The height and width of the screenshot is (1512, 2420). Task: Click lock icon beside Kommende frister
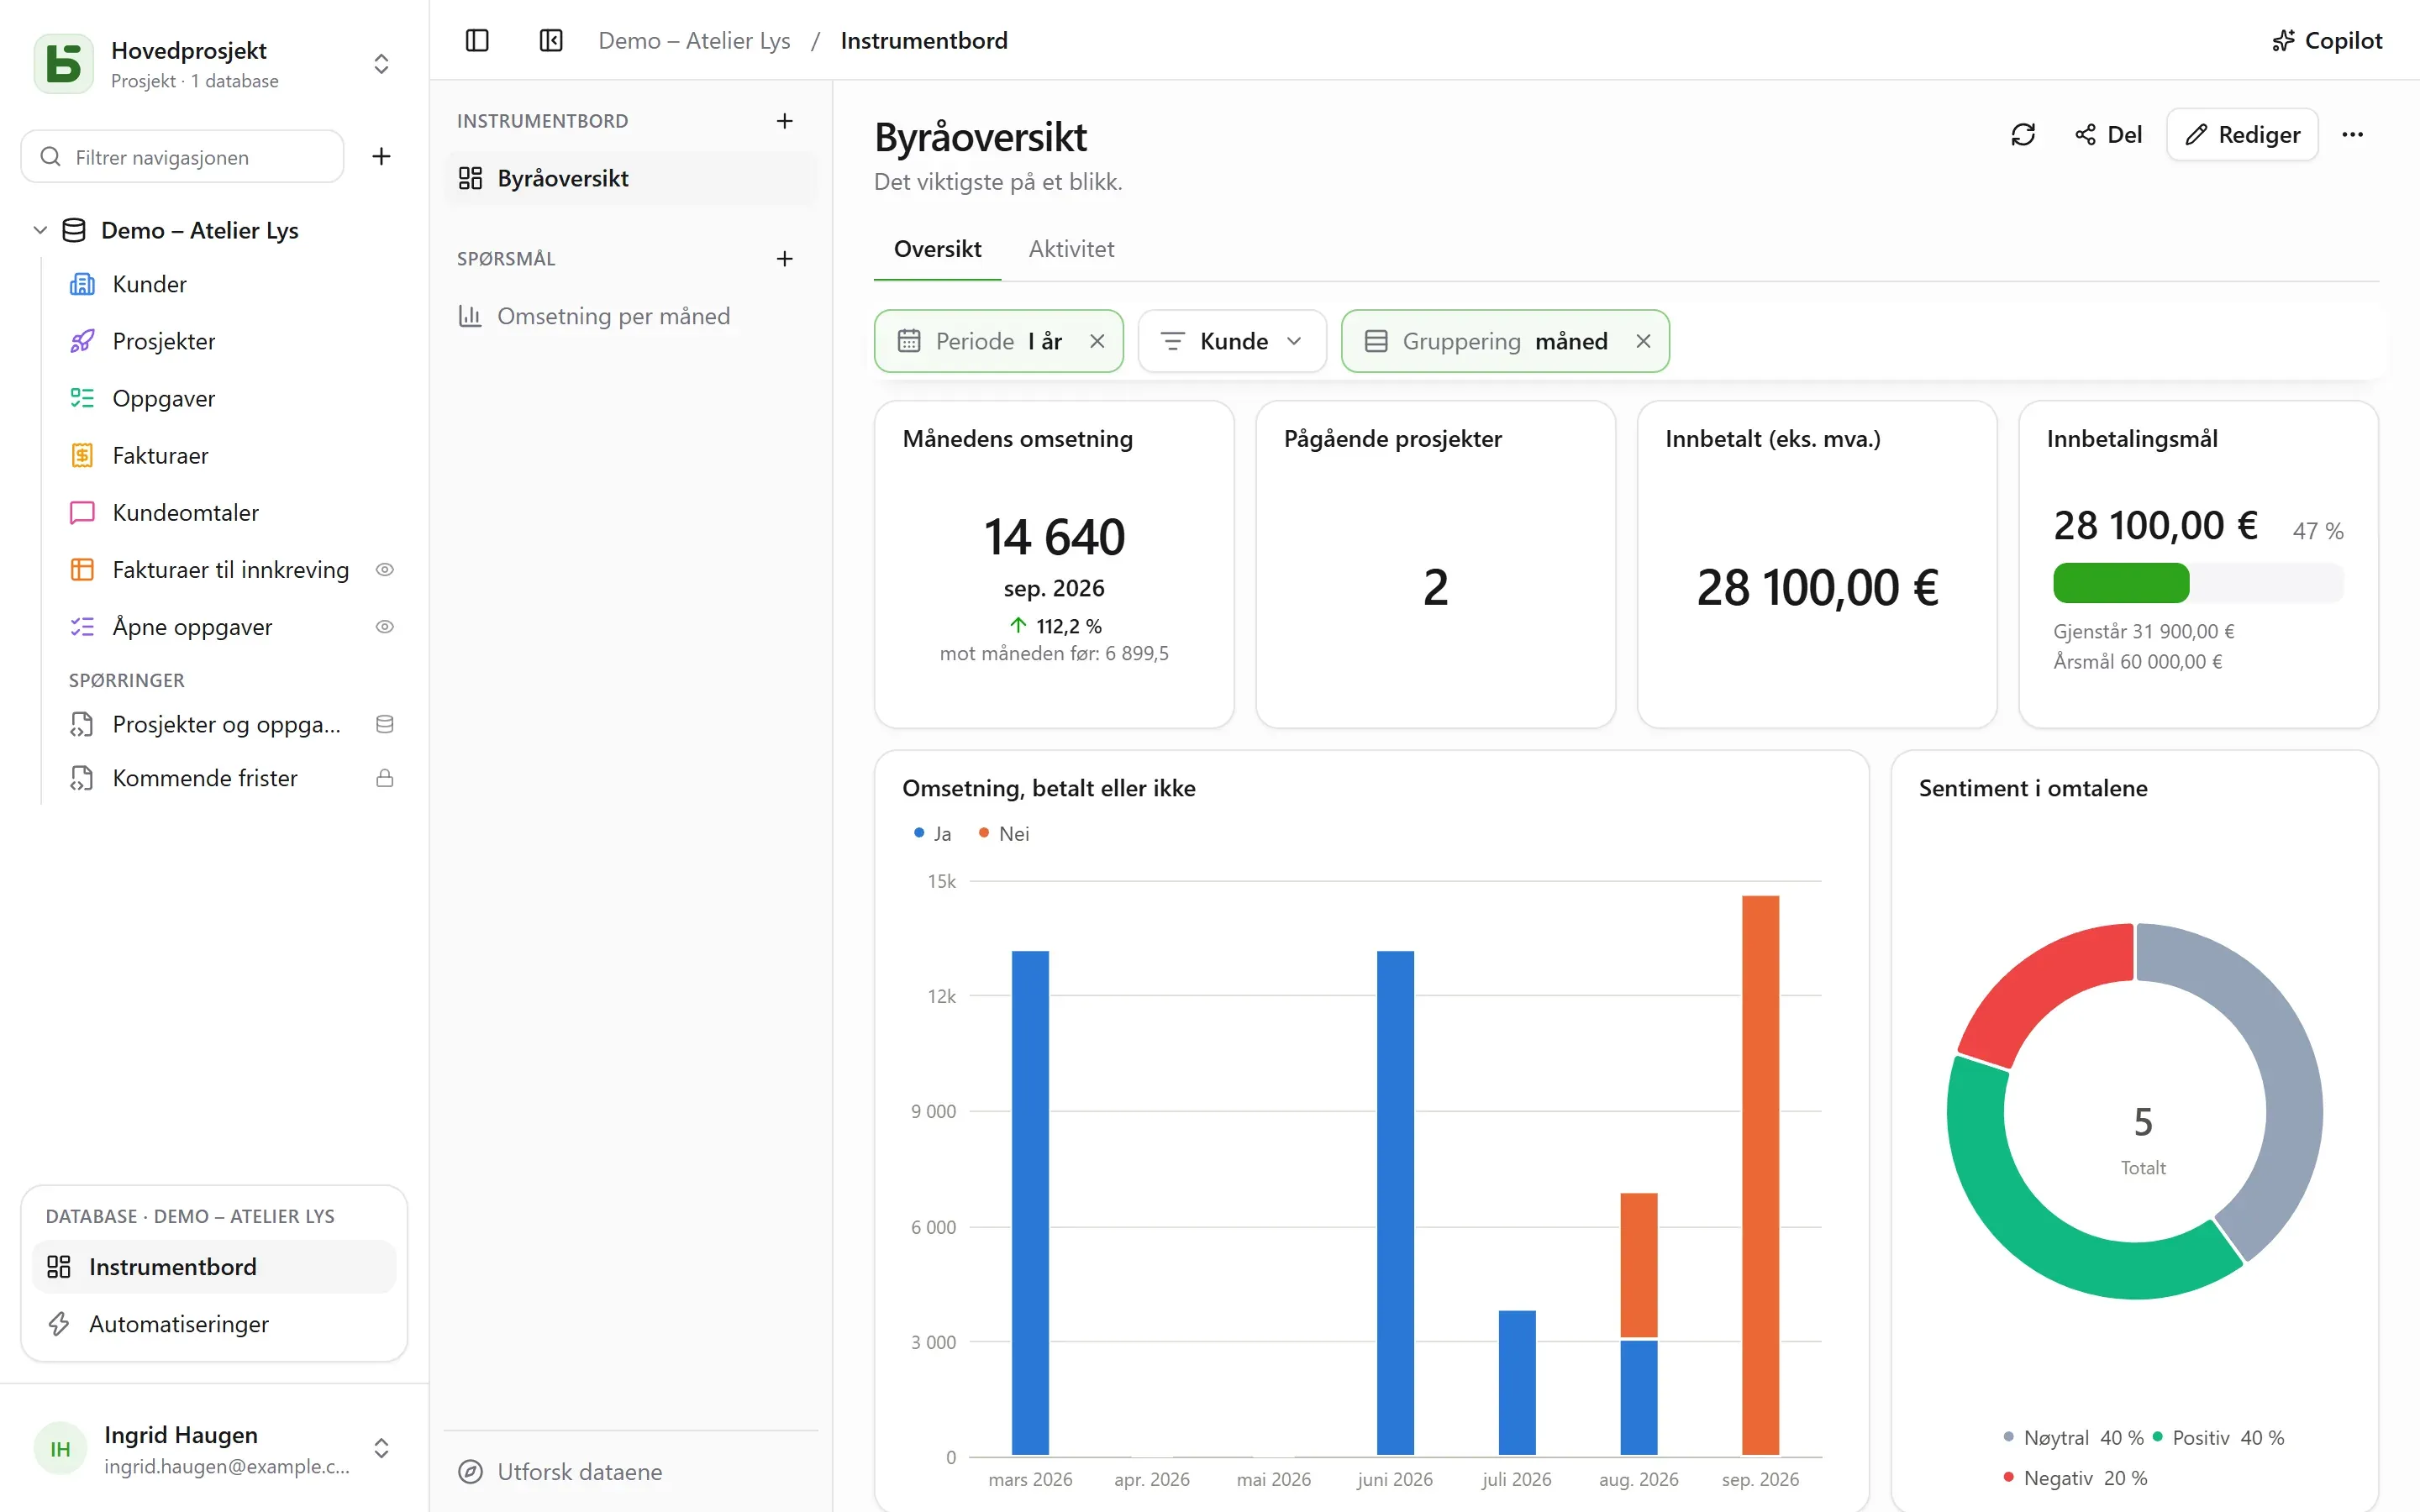385,778
